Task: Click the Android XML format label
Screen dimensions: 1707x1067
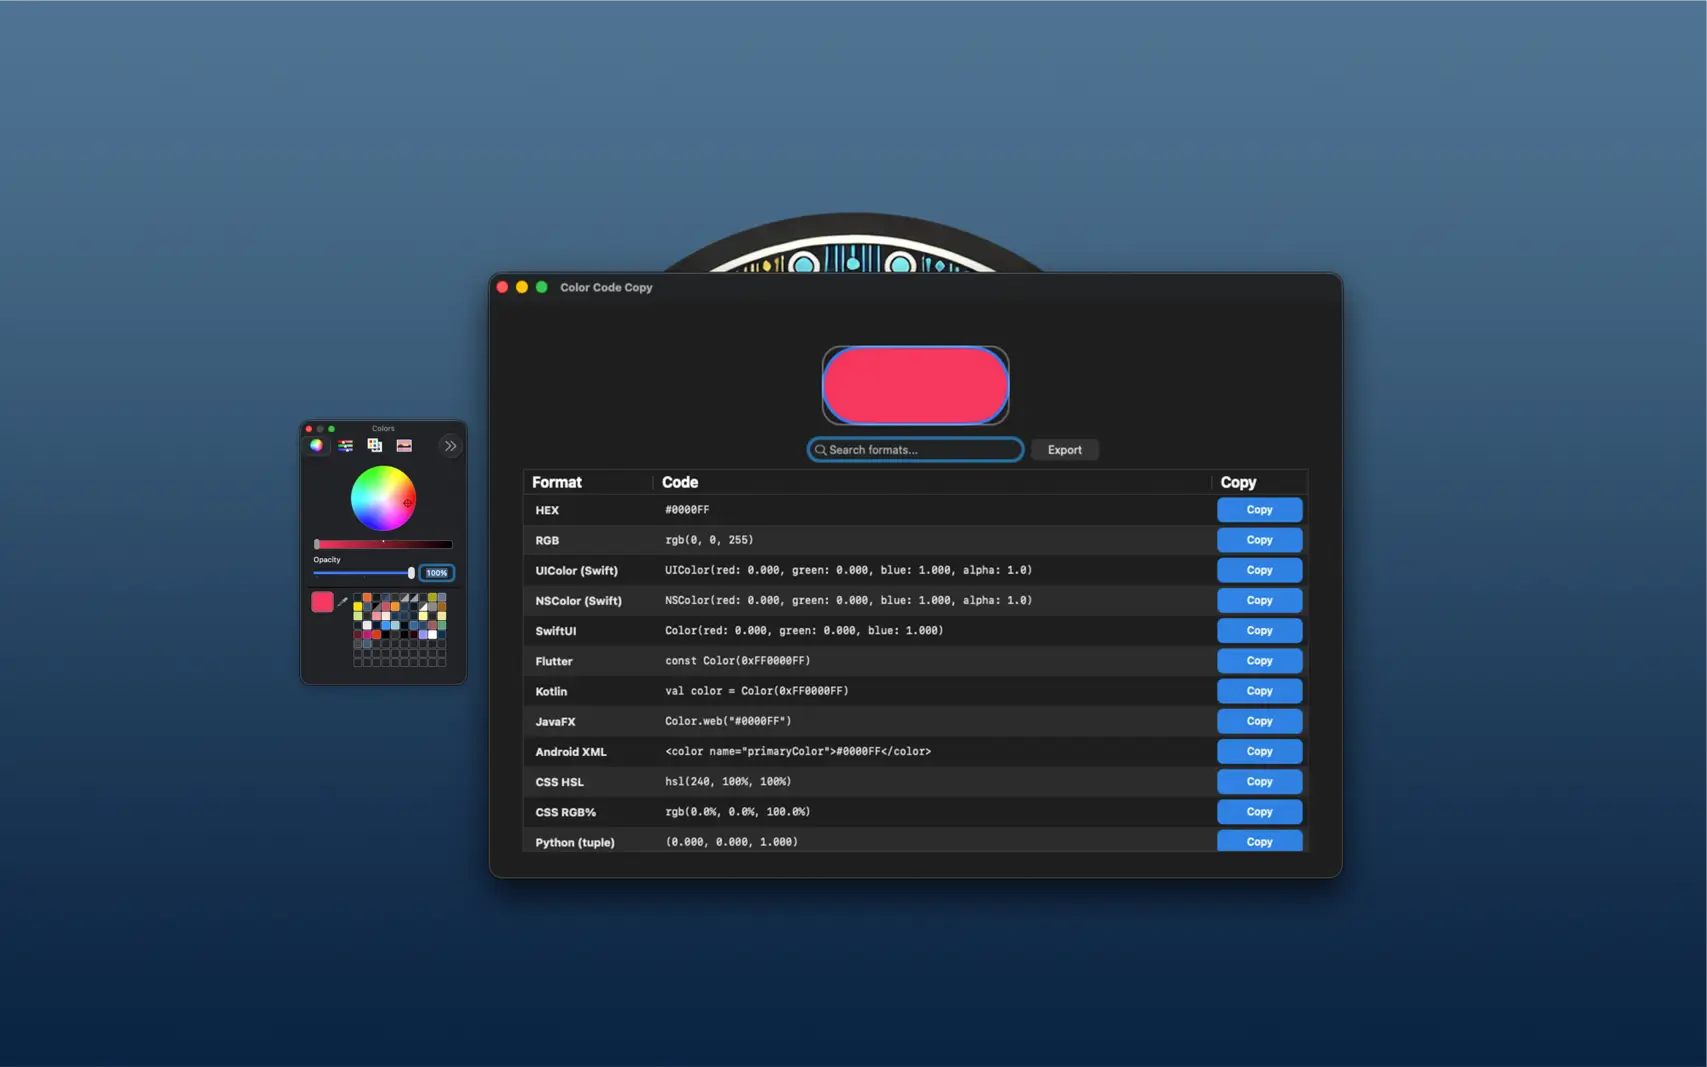Action: tap(571, 752)
